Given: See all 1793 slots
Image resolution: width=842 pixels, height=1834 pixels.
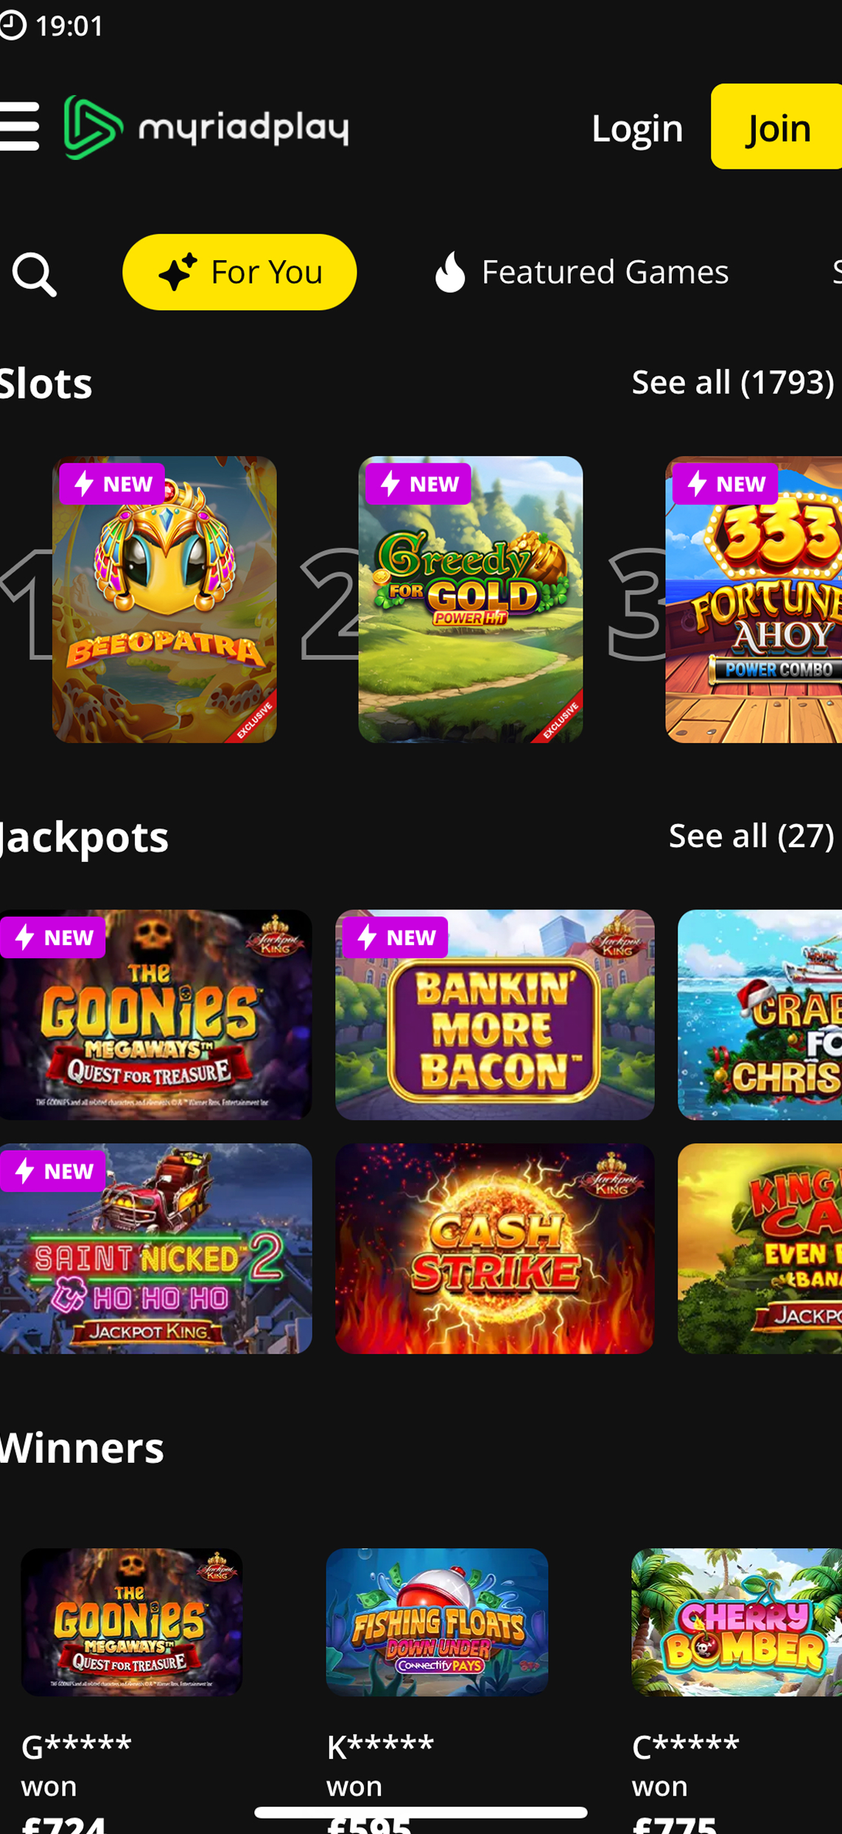Looking at the screenshot, I should 733,382.
